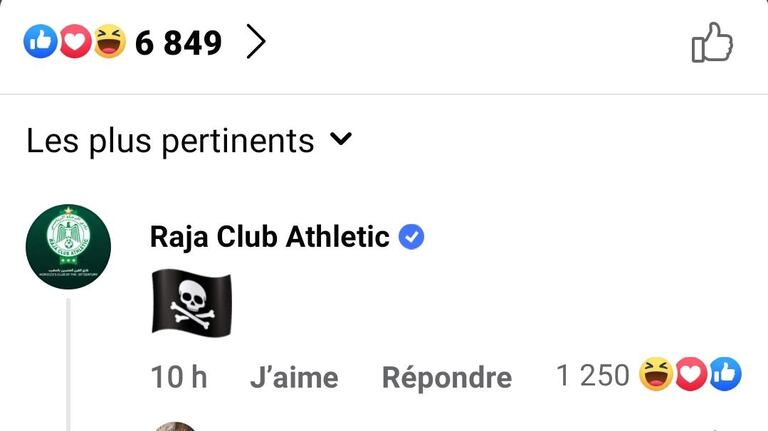
Task: Click the partially visible reply avatar
Action: [175, 427]
